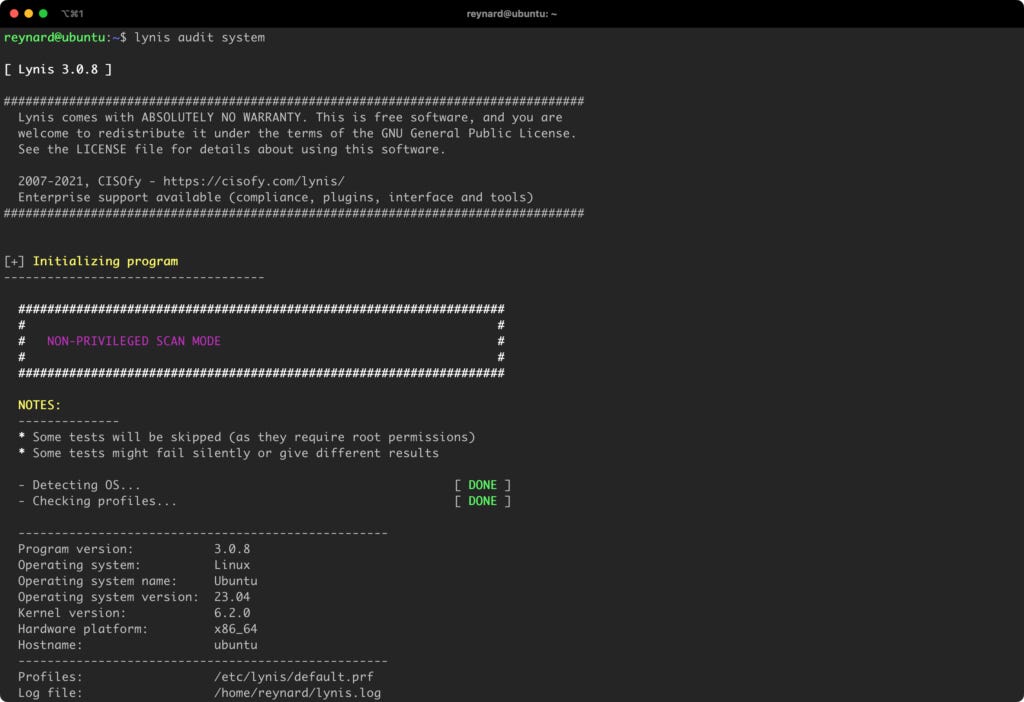Click the reynard@ubuntu window title

click(x=511, y=14)
